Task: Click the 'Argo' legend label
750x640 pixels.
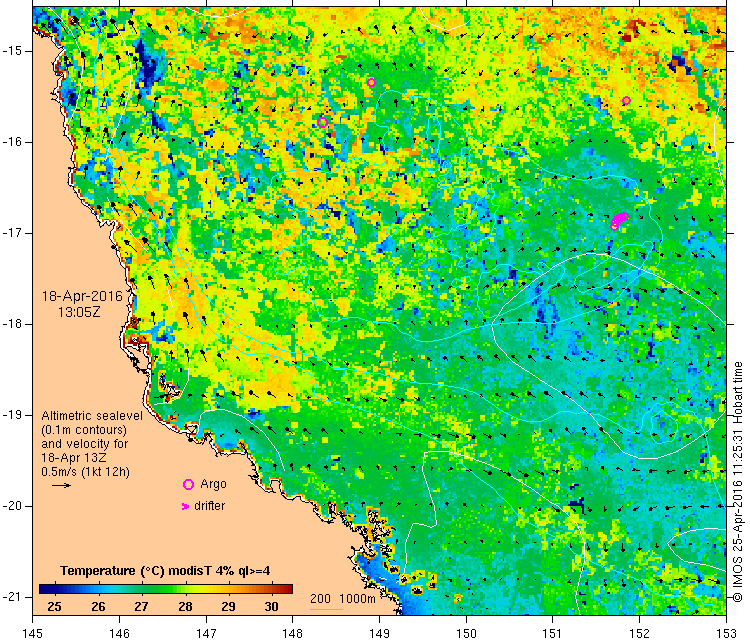Action: [x=213, y=485]
